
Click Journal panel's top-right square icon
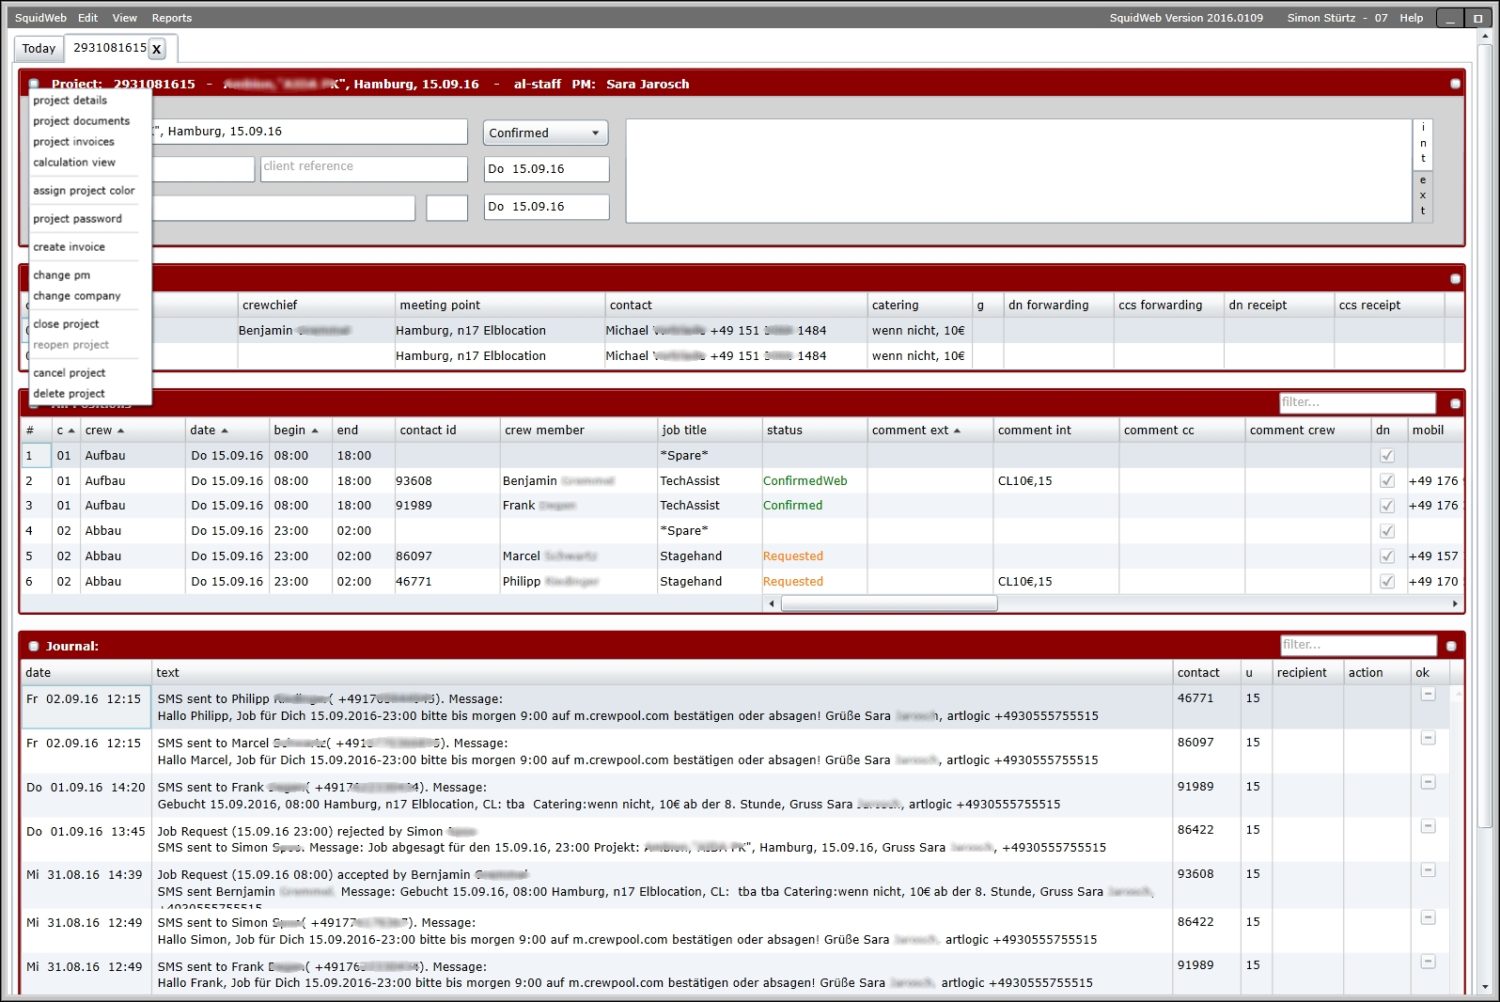tap(1451, 647)
